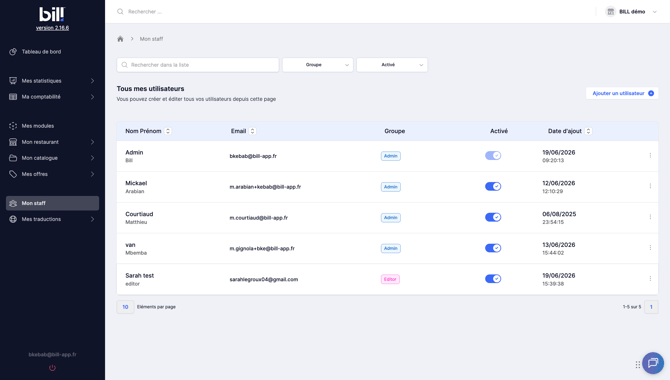Viewport: 670px width, 380px height.
Task: Go to page 1 pagination button
Action: pyautogui.click(x=651, y=307)
